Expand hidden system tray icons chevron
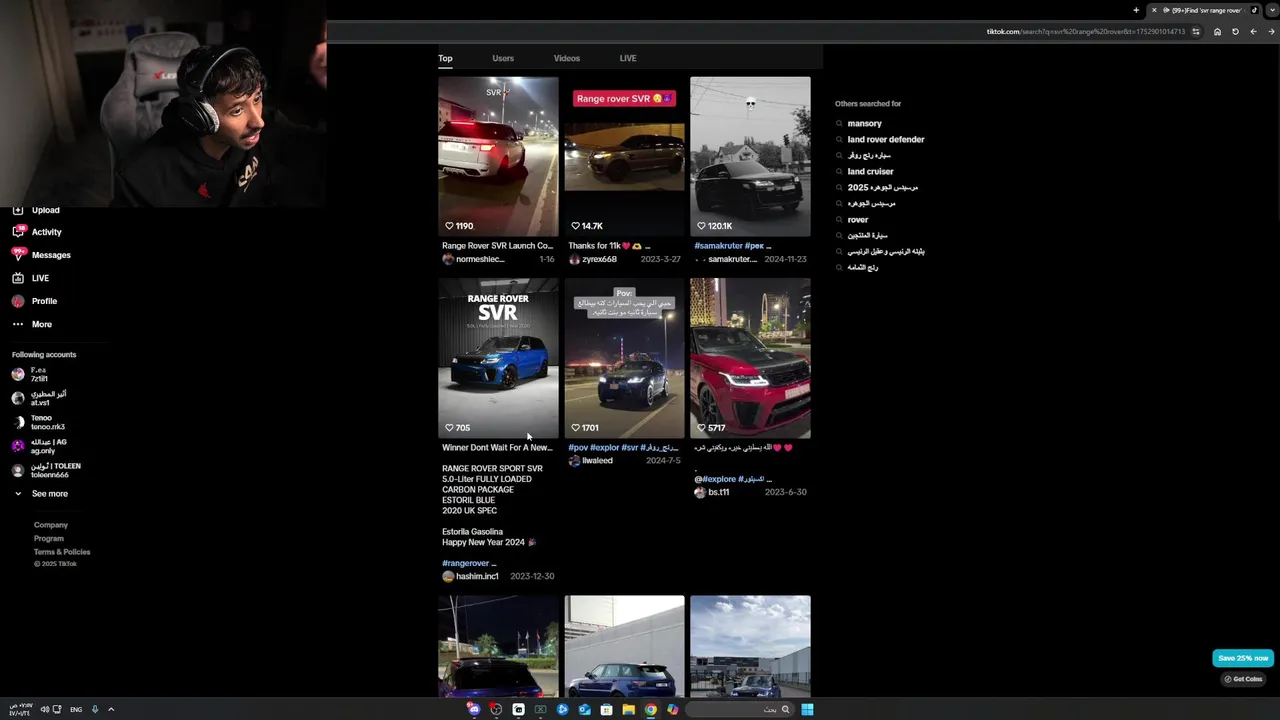This screenshot has height=720, width=1280. pos(111,709)
